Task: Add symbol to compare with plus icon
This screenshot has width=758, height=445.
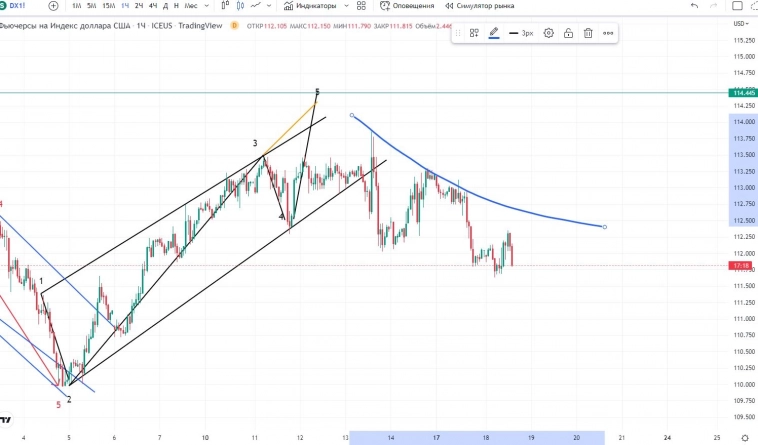Action: click(53, 6)
